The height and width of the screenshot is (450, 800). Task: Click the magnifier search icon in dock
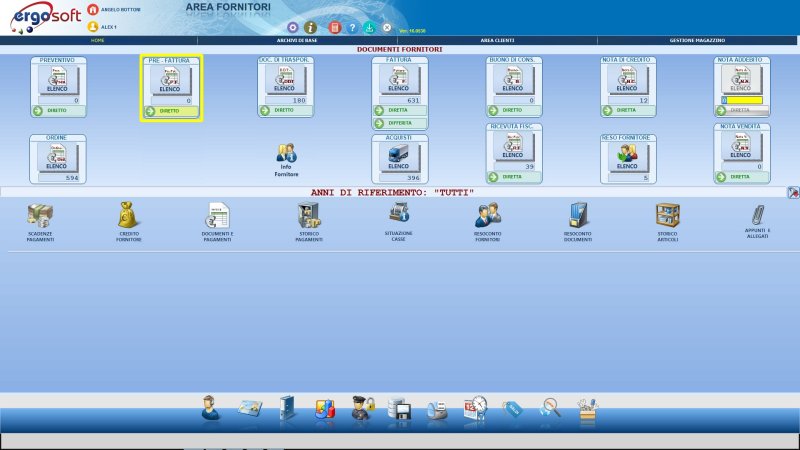[x=550, y=408]
